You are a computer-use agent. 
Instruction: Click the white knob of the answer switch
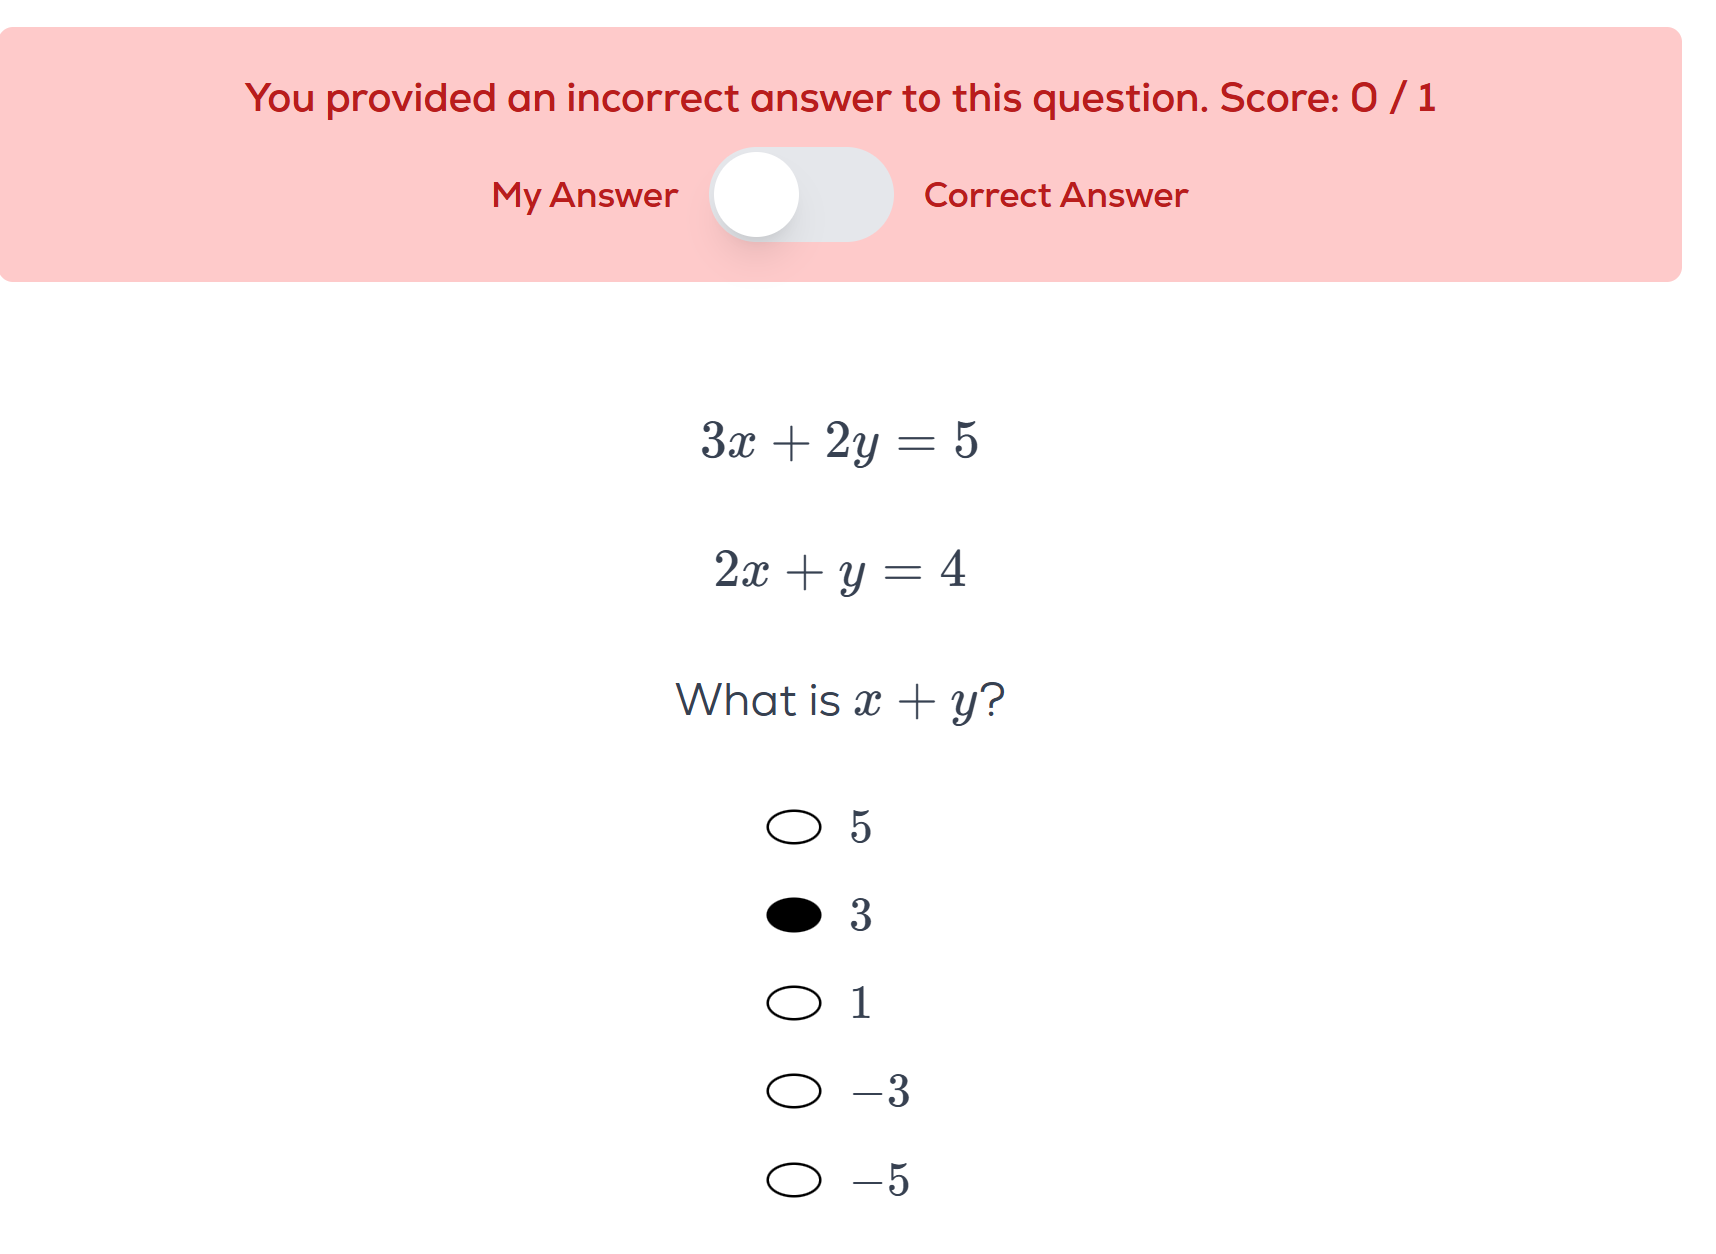[757, 195]
